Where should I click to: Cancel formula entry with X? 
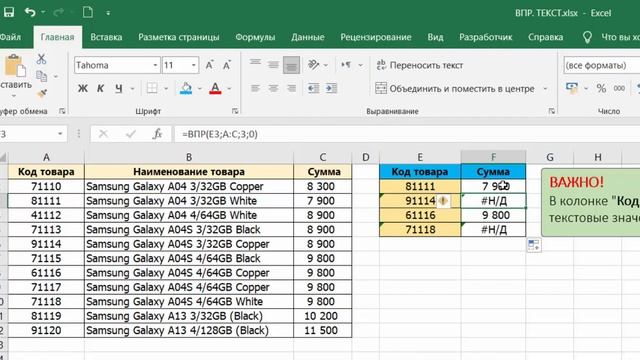pos(103,134)
